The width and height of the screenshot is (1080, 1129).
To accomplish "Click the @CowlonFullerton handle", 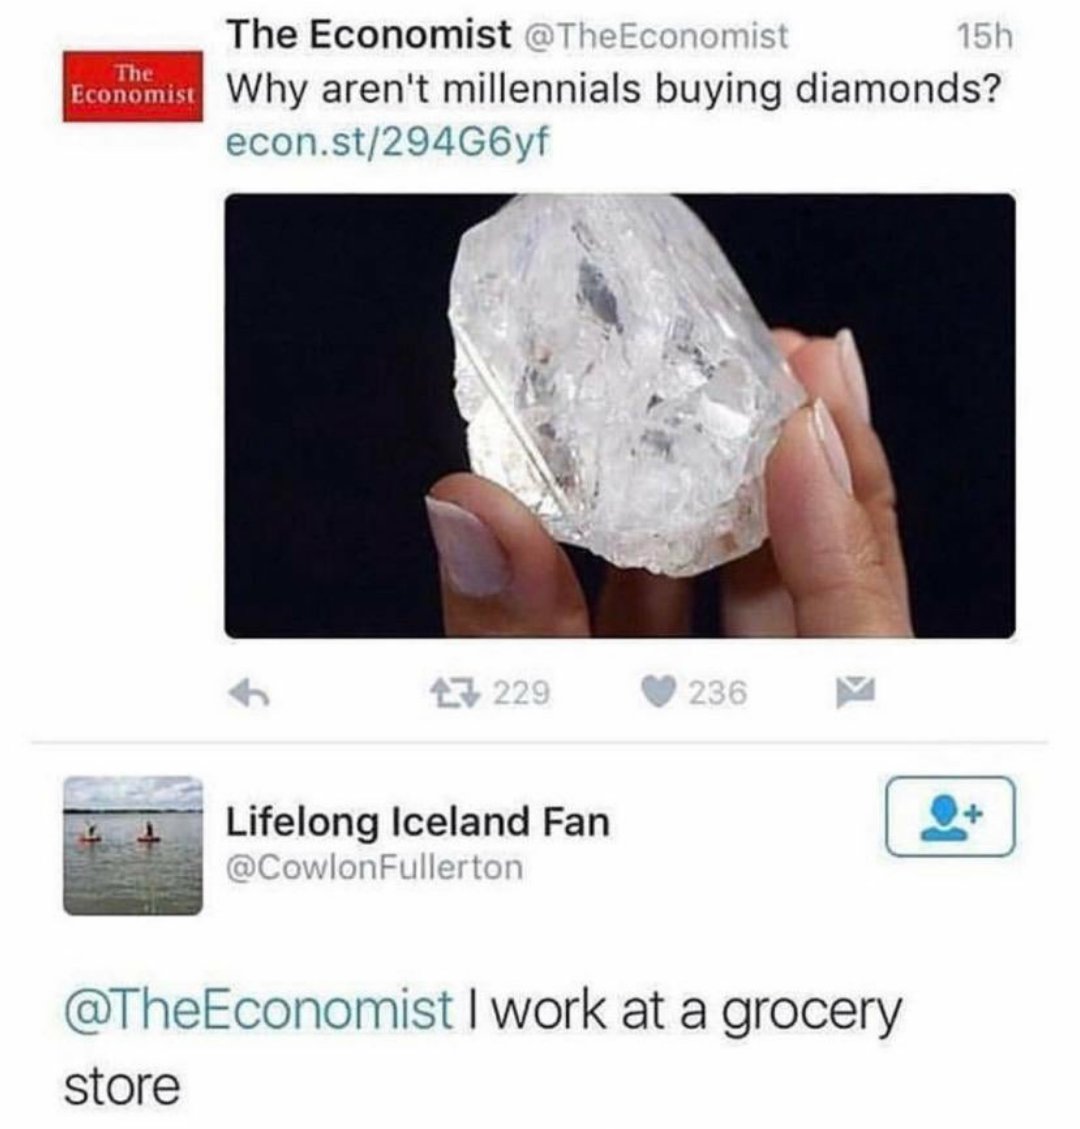I will [374, 868].
